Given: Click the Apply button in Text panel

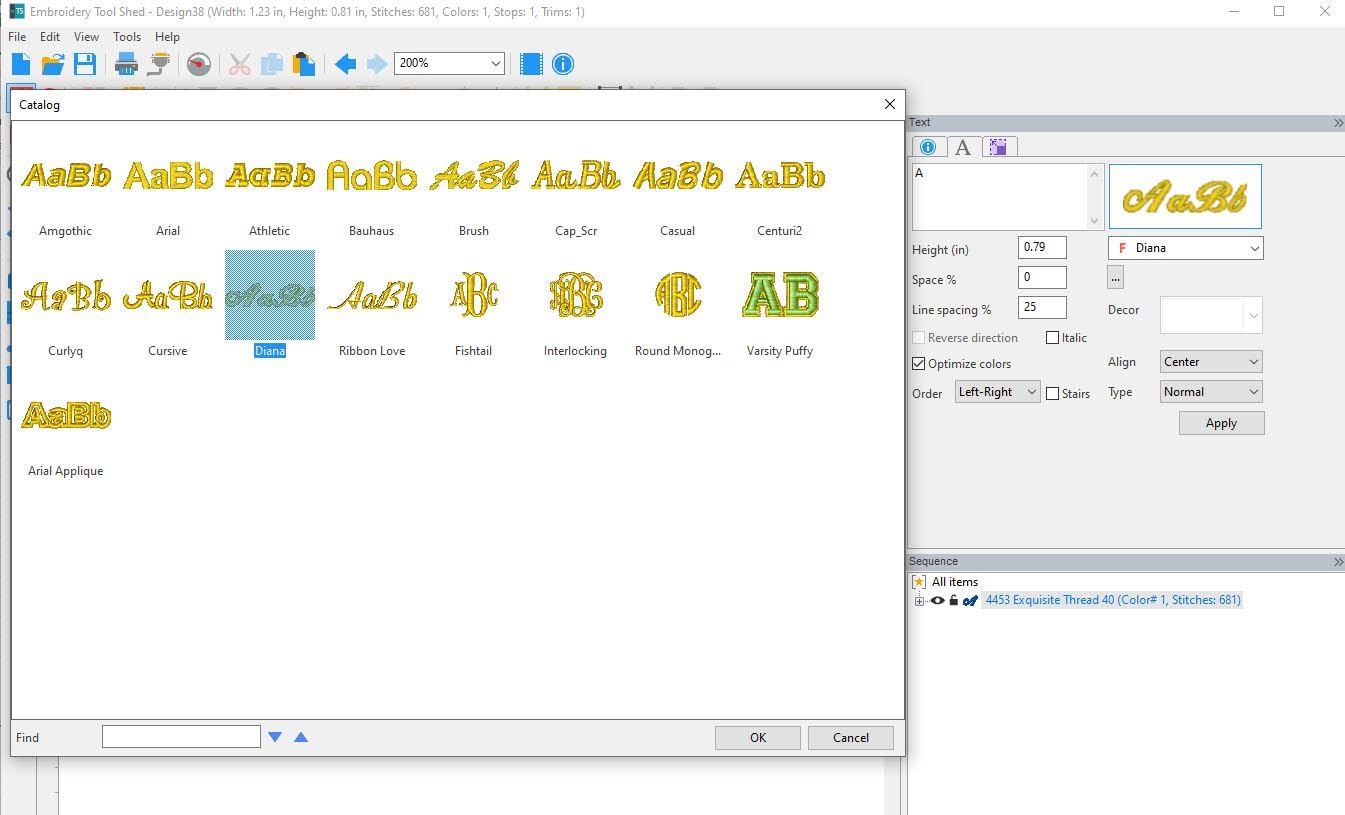Looking at the screenshot, I should click(1220, 423).
